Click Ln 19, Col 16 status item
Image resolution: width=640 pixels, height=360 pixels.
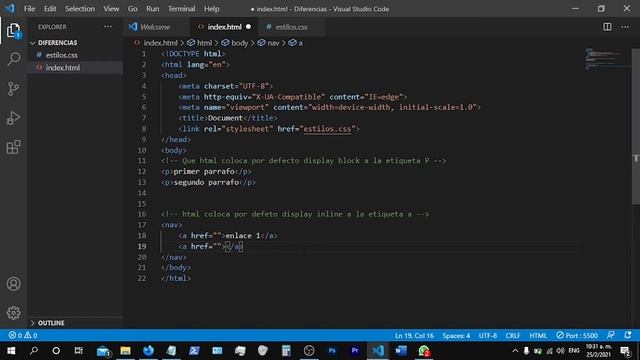(414, 336)
